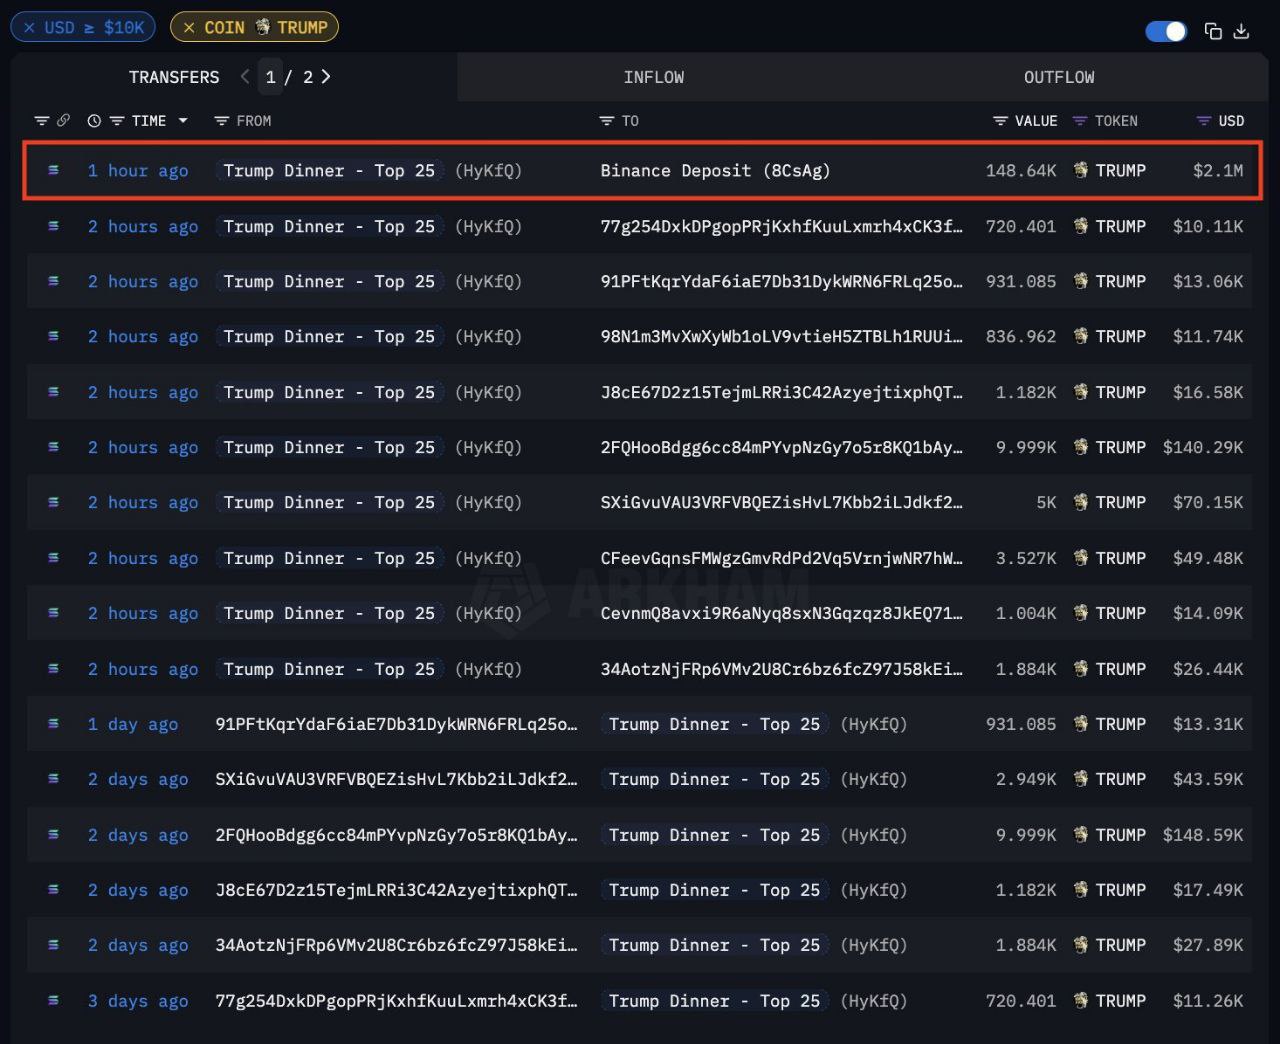This screenshot has width=1280, height=1044.
Task: Click chain icon on the $70.15K row
Action: tap(53, 502)
